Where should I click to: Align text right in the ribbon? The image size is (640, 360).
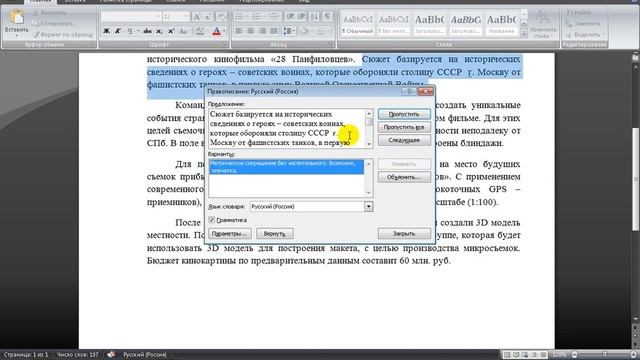tap(262, 31)
